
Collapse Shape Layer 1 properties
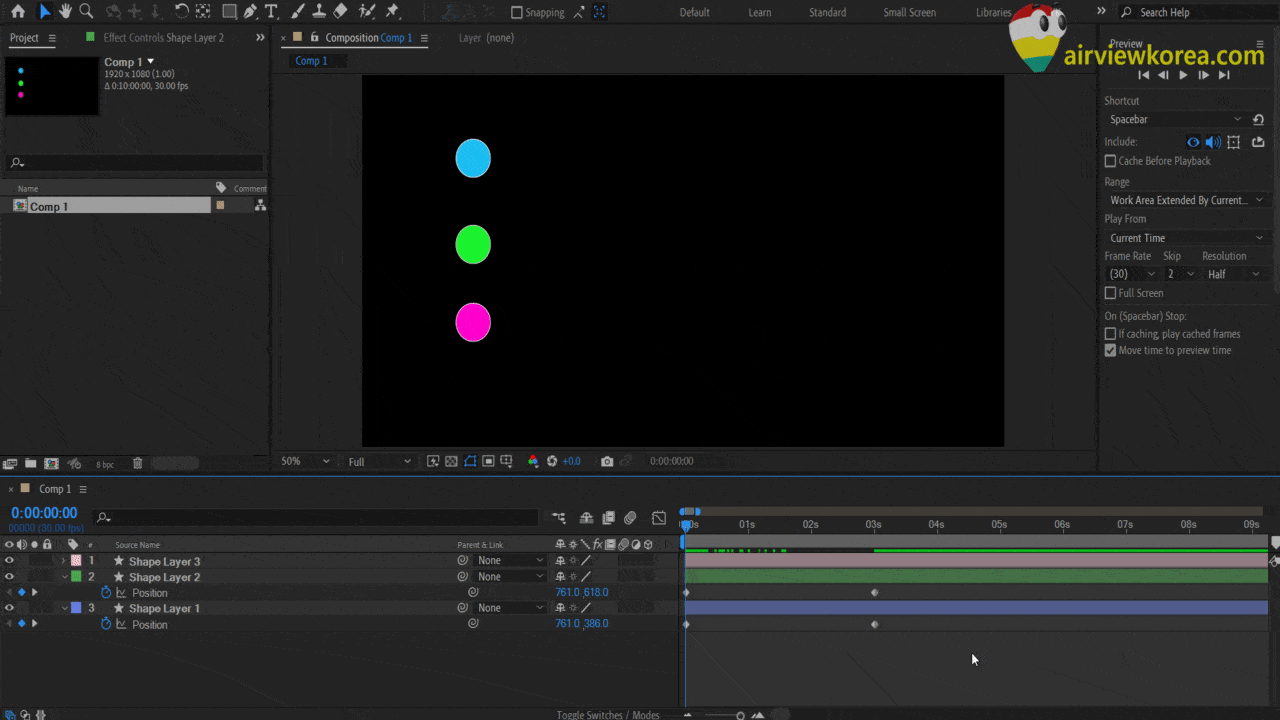click(x=65, y=608)
